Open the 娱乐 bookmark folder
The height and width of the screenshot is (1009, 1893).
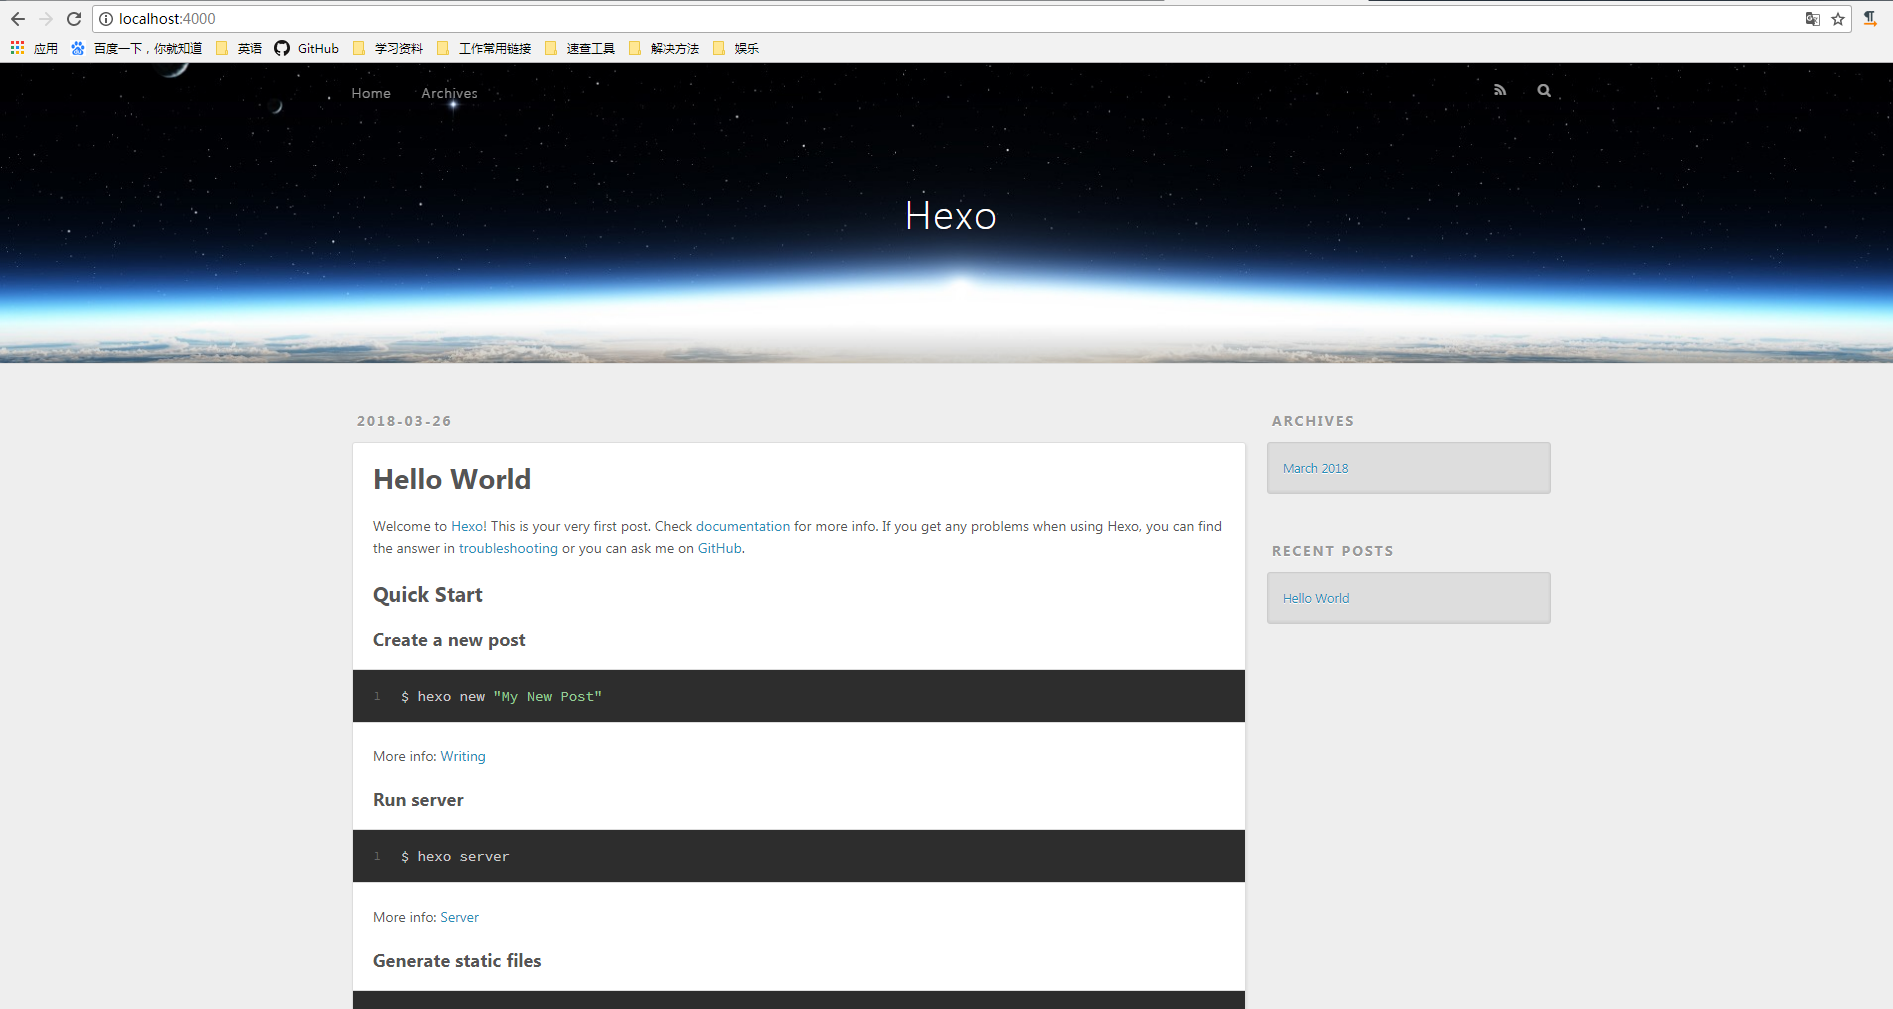click(x=736, y=48)
